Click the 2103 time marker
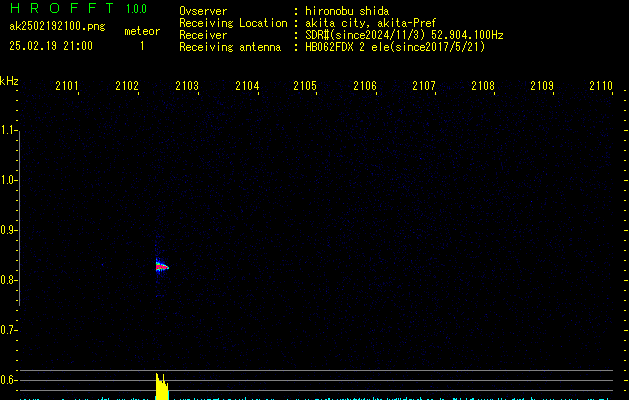 coord(186,87)
